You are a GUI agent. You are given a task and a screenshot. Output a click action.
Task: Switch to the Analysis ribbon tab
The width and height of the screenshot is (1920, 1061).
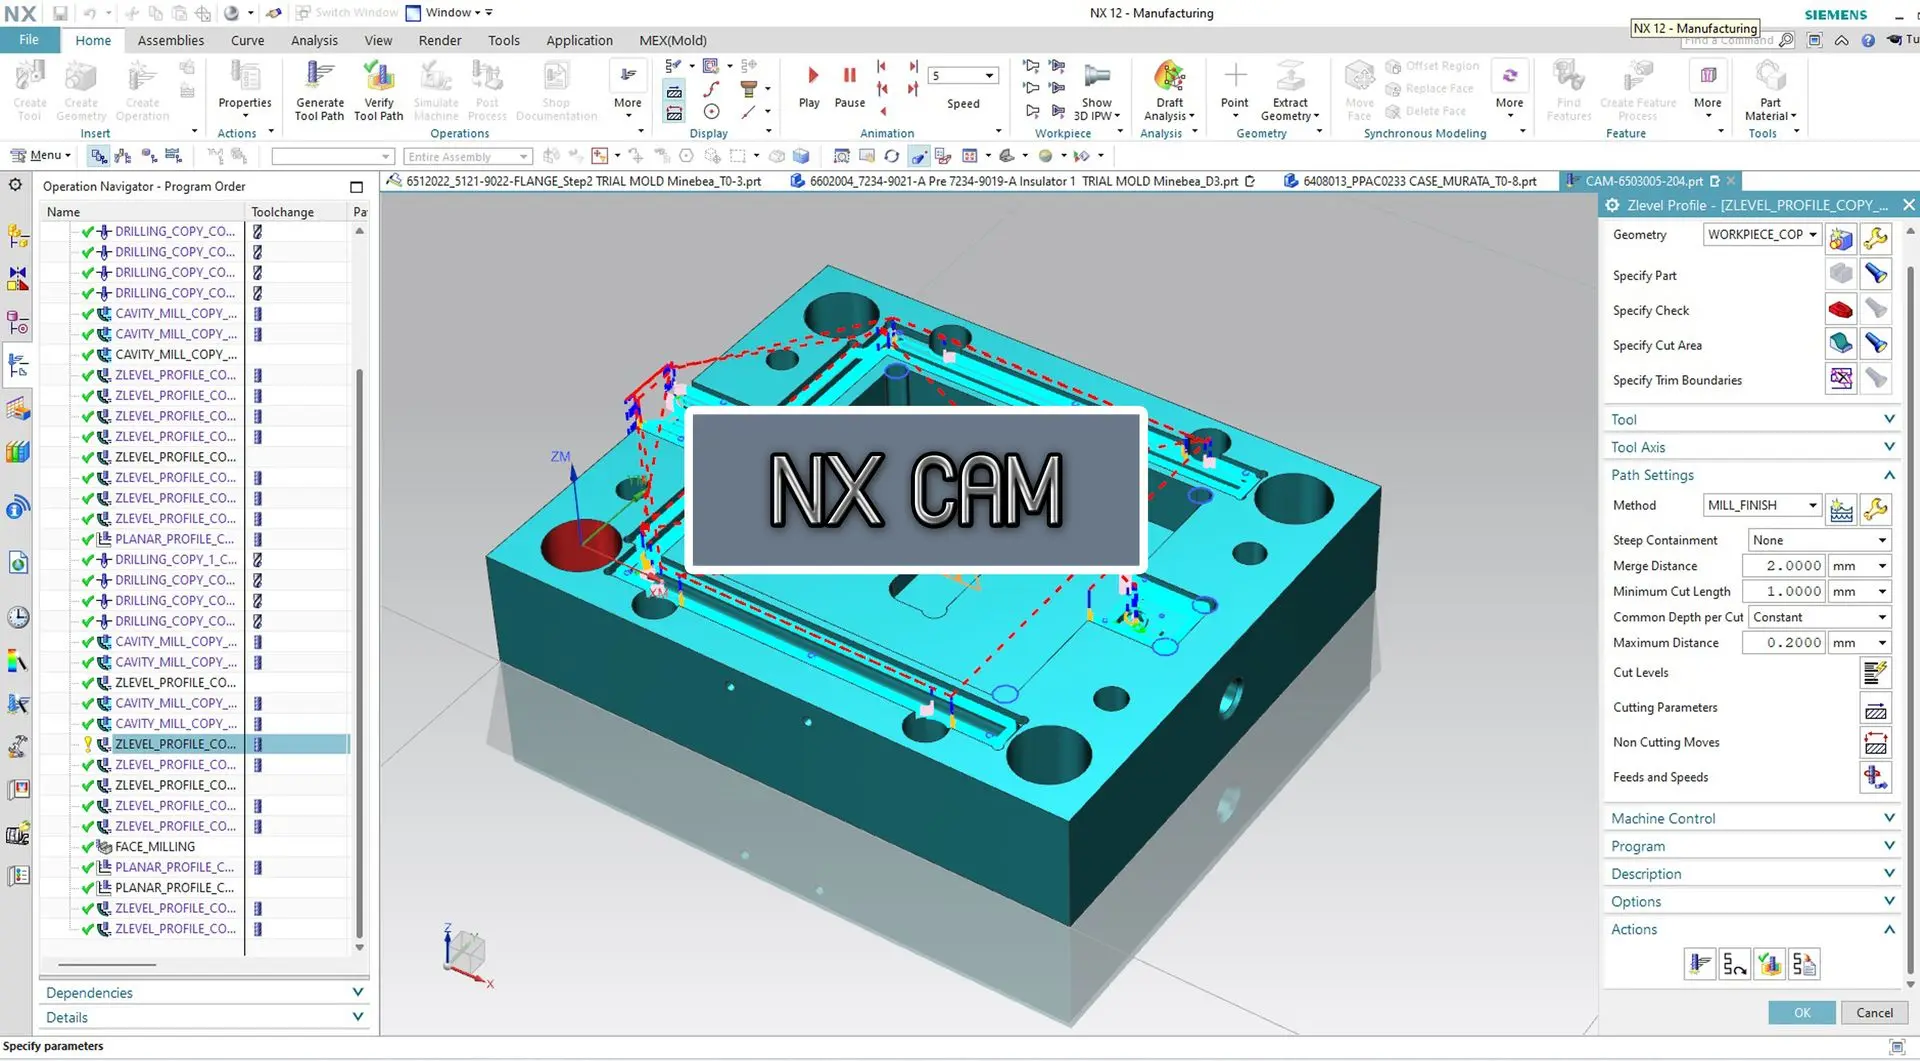pyautogui.click(x=314, y=40)
